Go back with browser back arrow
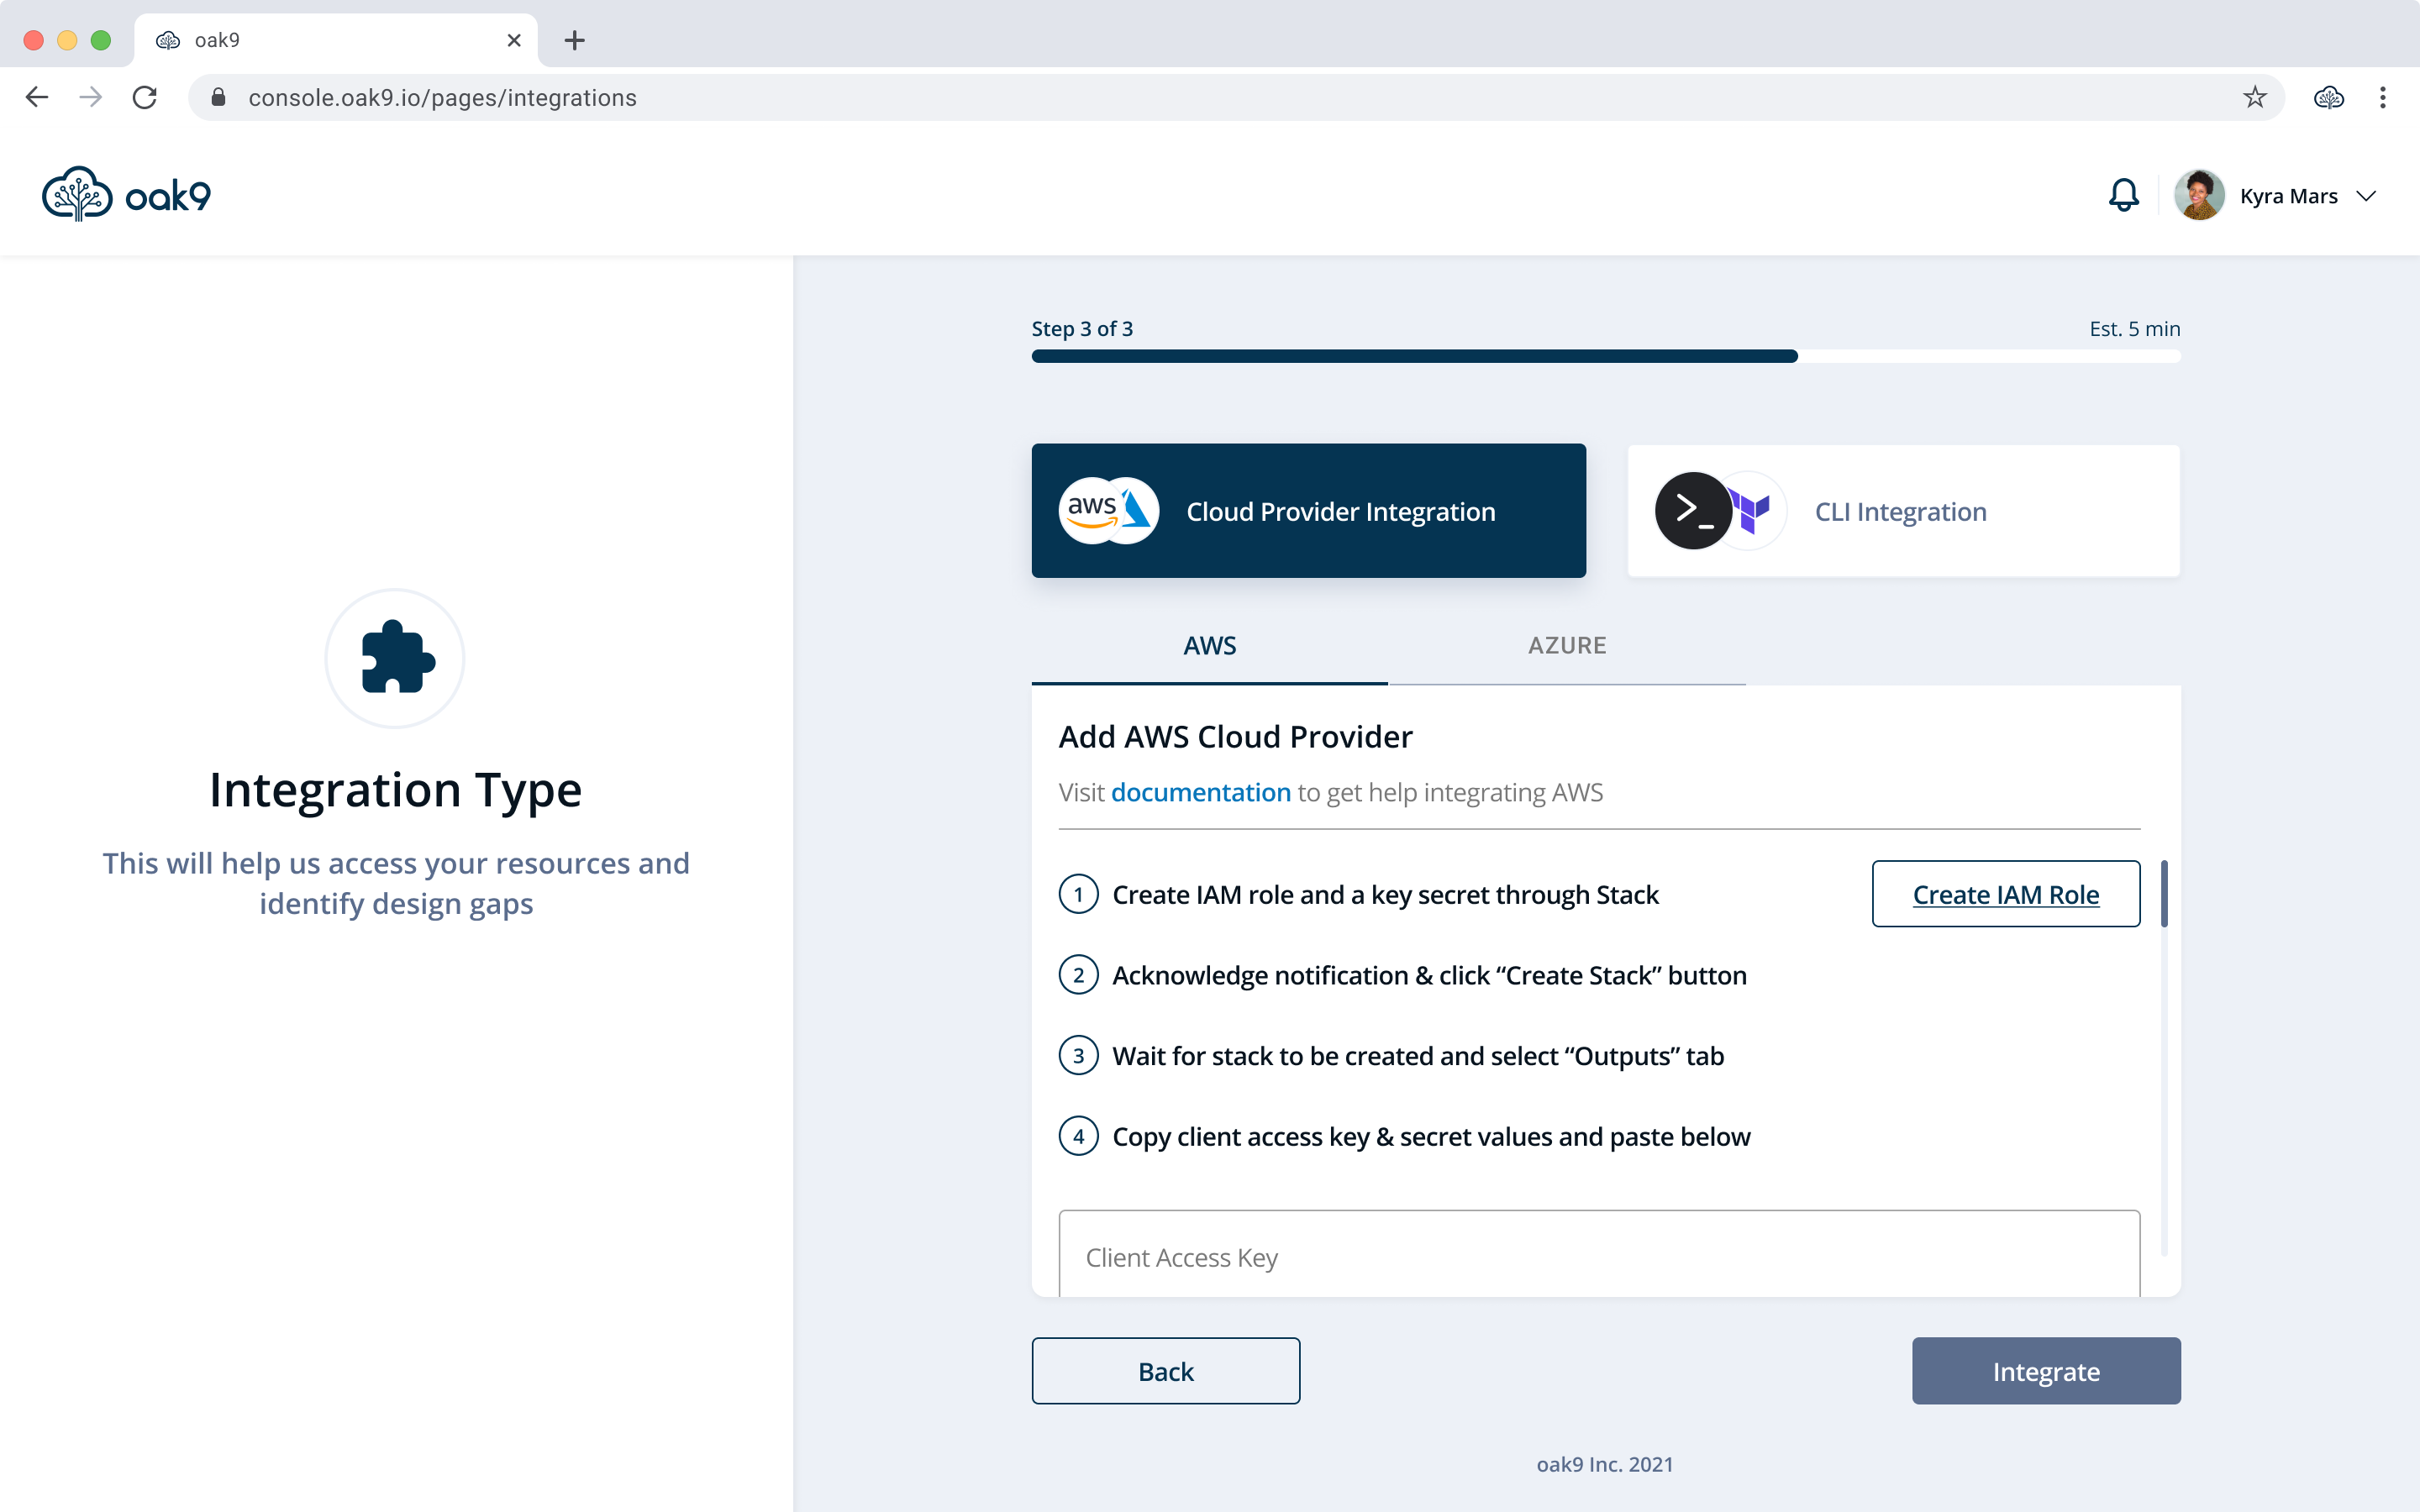Screen dimensions: 2420x1512 [37, 97]
